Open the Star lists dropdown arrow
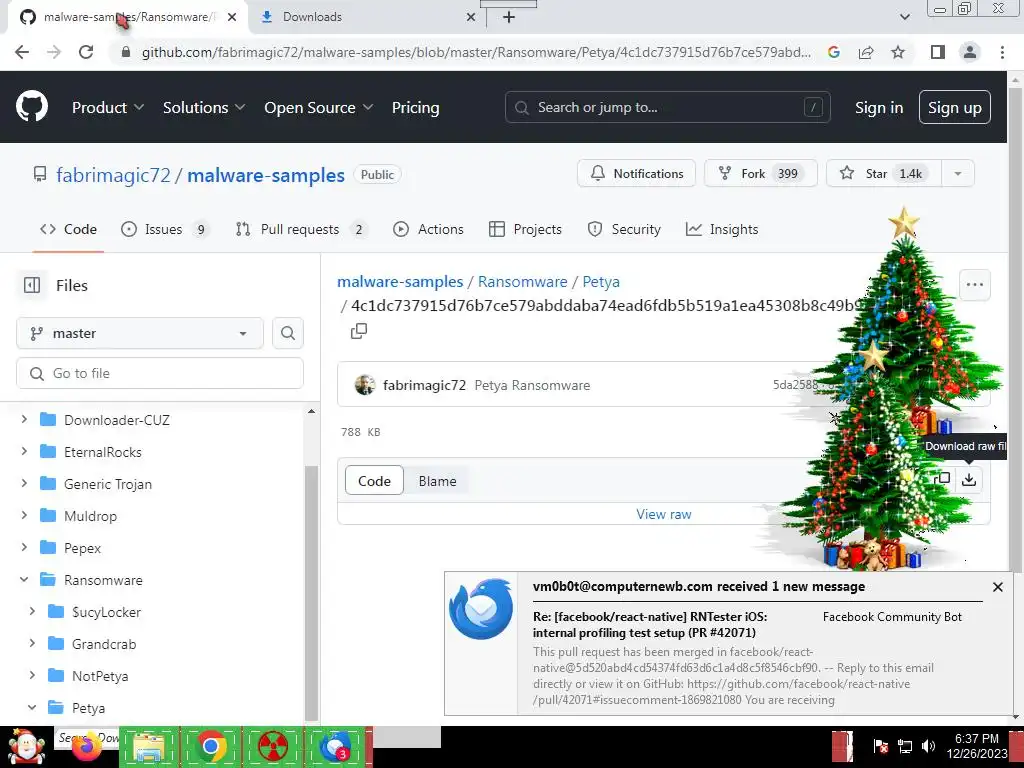Image resolution: width=1024 pixels, height=768 pixels. (x=957, y=174)
